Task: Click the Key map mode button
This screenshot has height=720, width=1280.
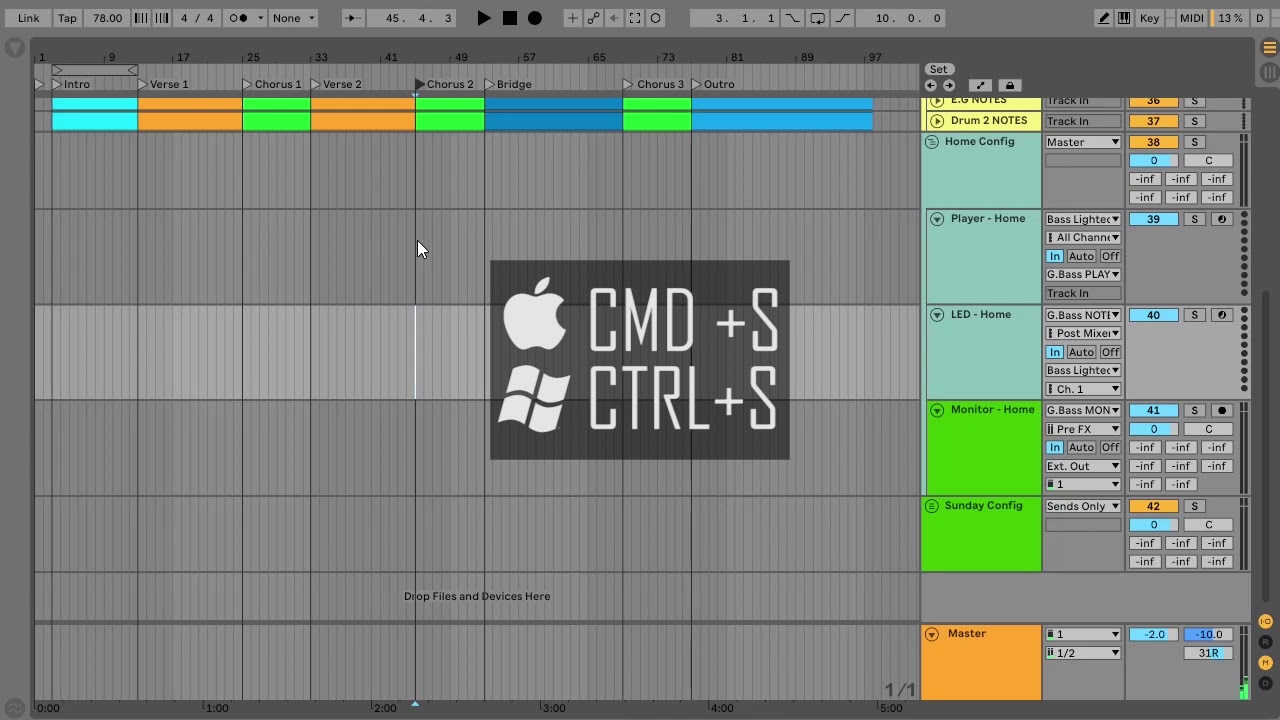Action: 1150,18
